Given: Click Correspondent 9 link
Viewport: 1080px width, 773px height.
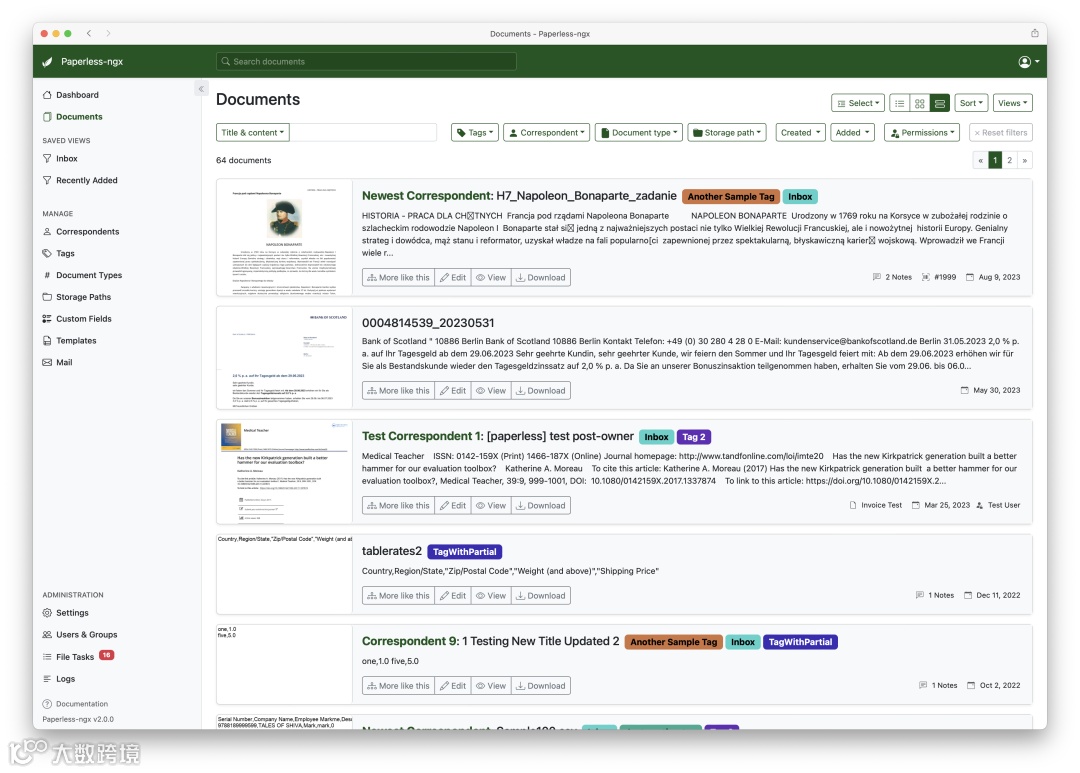Looking at the screenshot, I should (411, 641).
